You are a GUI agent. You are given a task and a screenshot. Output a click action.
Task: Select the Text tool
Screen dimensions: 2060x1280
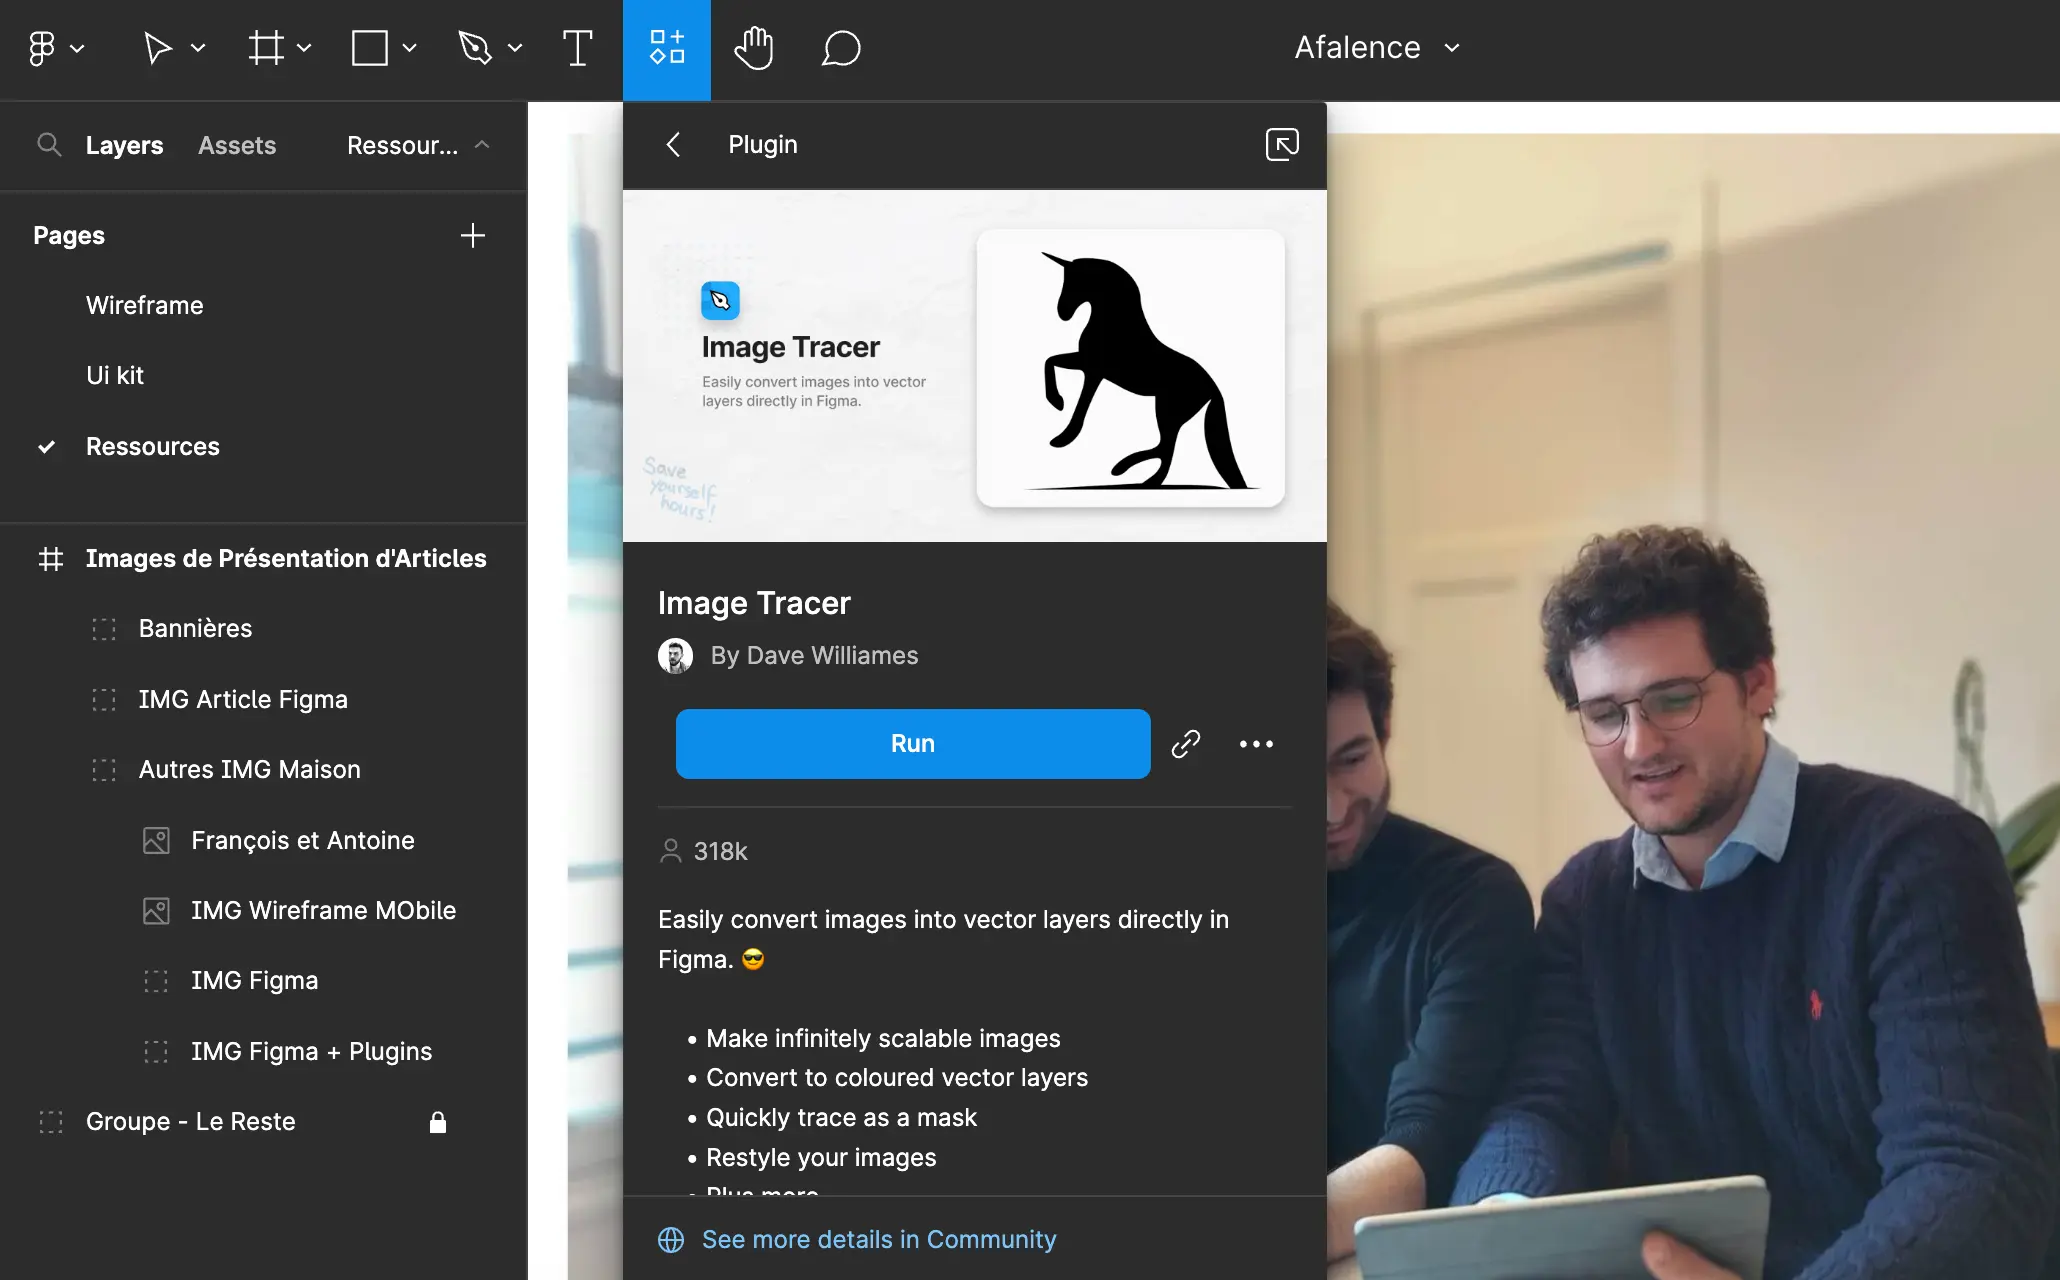coord(577,48)
